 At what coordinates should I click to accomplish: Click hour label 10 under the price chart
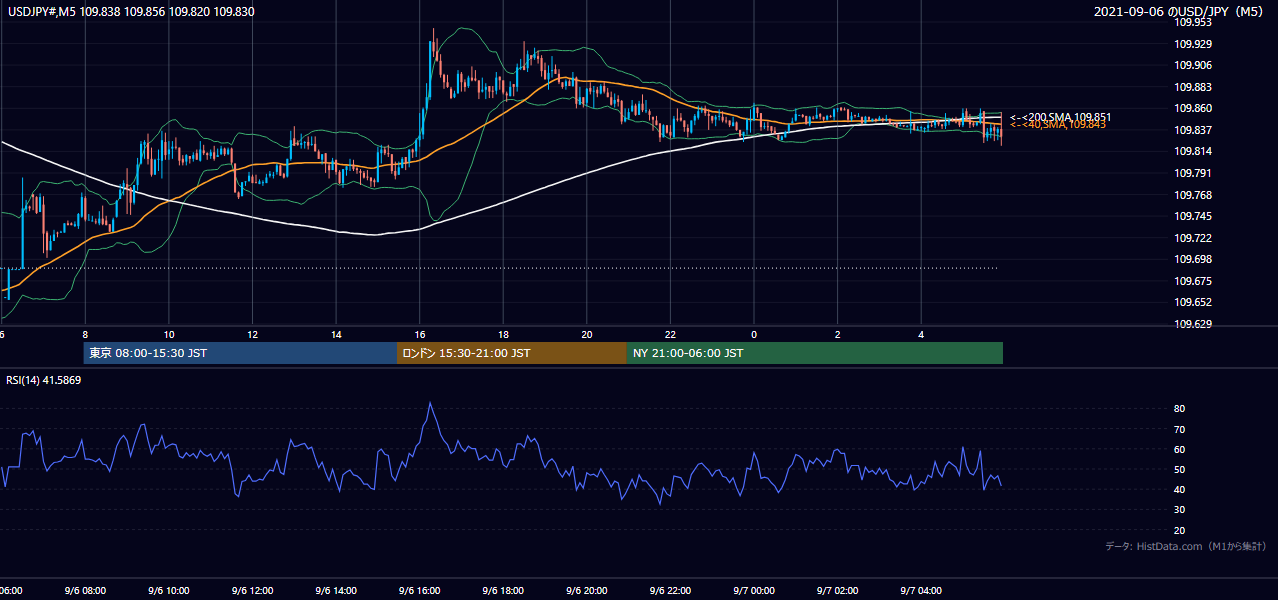click(x=169, y=334)
